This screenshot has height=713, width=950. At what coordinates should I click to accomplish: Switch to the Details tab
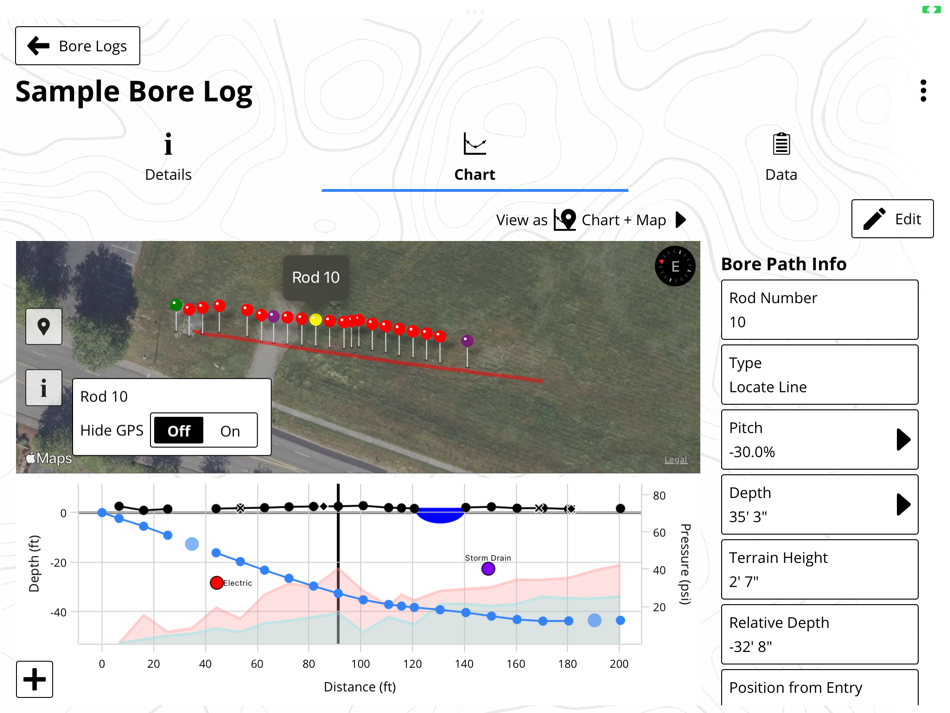[168, 158]
